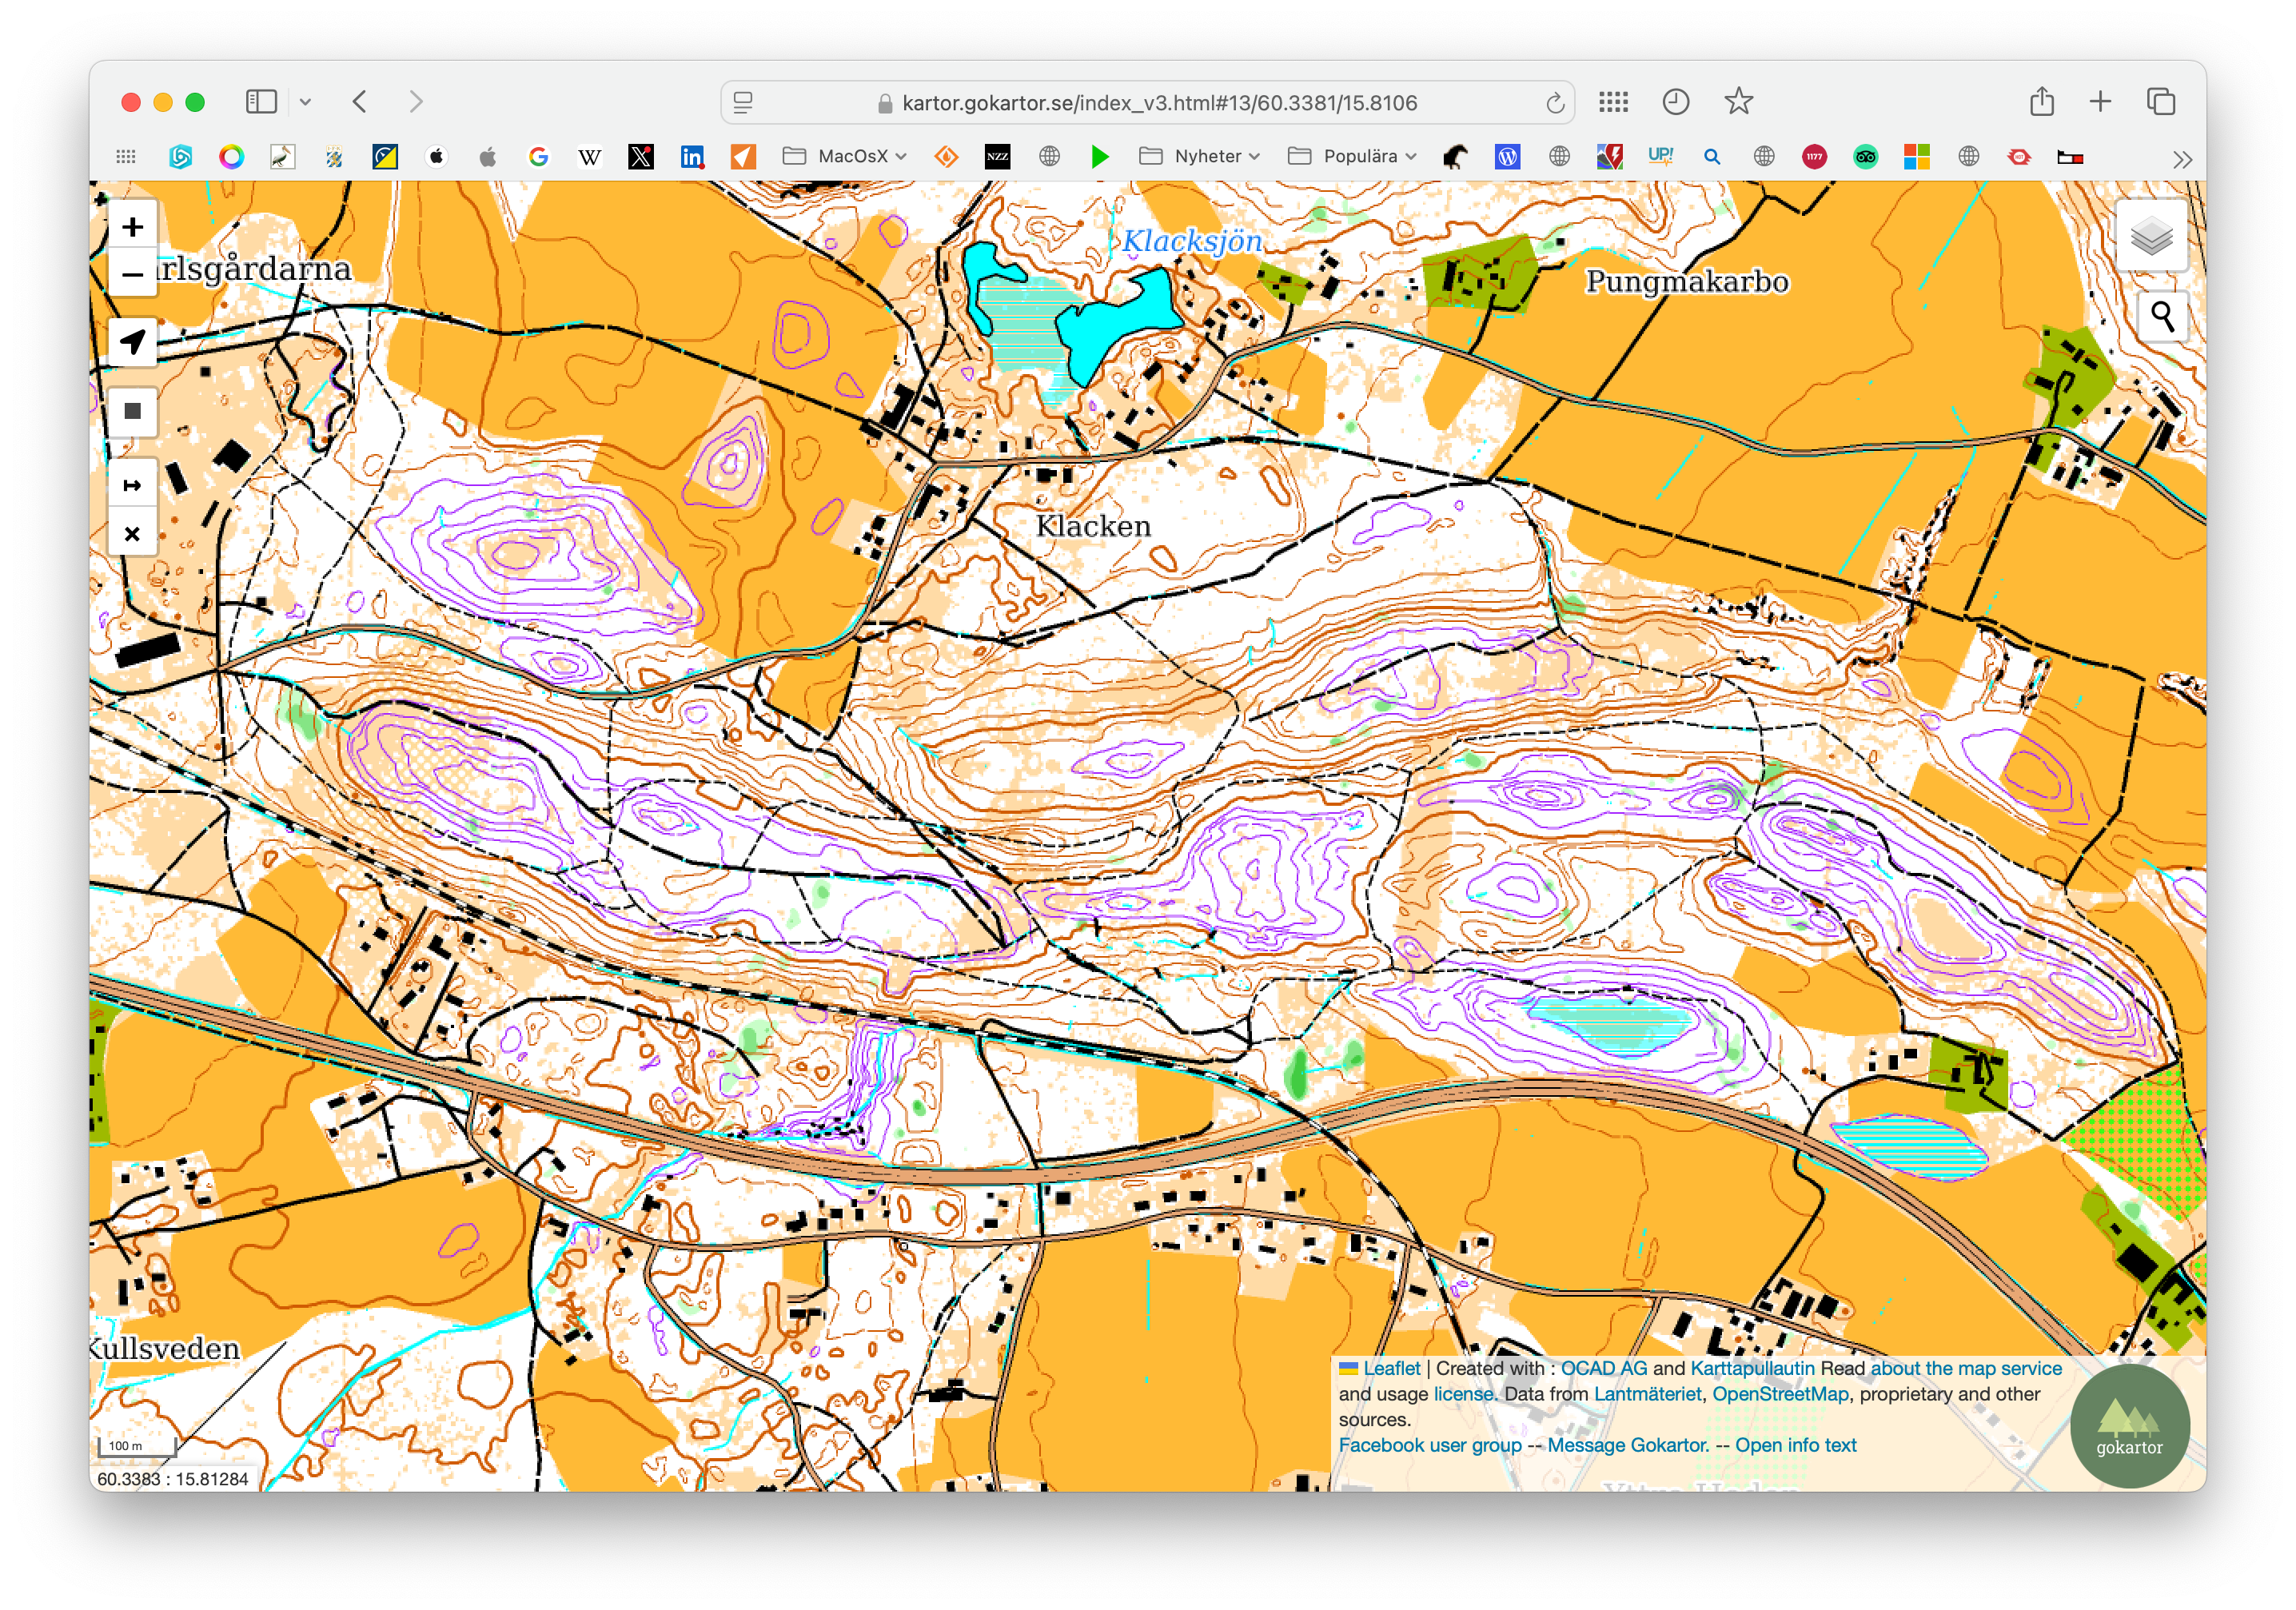Click the black square stop button
2296x1610 pixels.
(132, 411)
